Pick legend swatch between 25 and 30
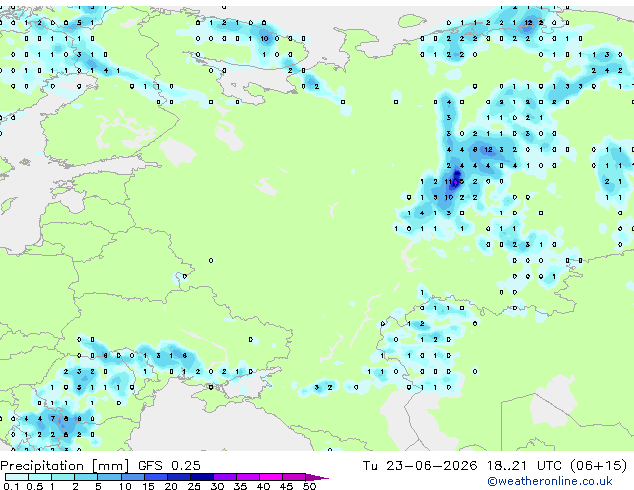The width and height of the screenshot is (634, 490). click(201, 477)
